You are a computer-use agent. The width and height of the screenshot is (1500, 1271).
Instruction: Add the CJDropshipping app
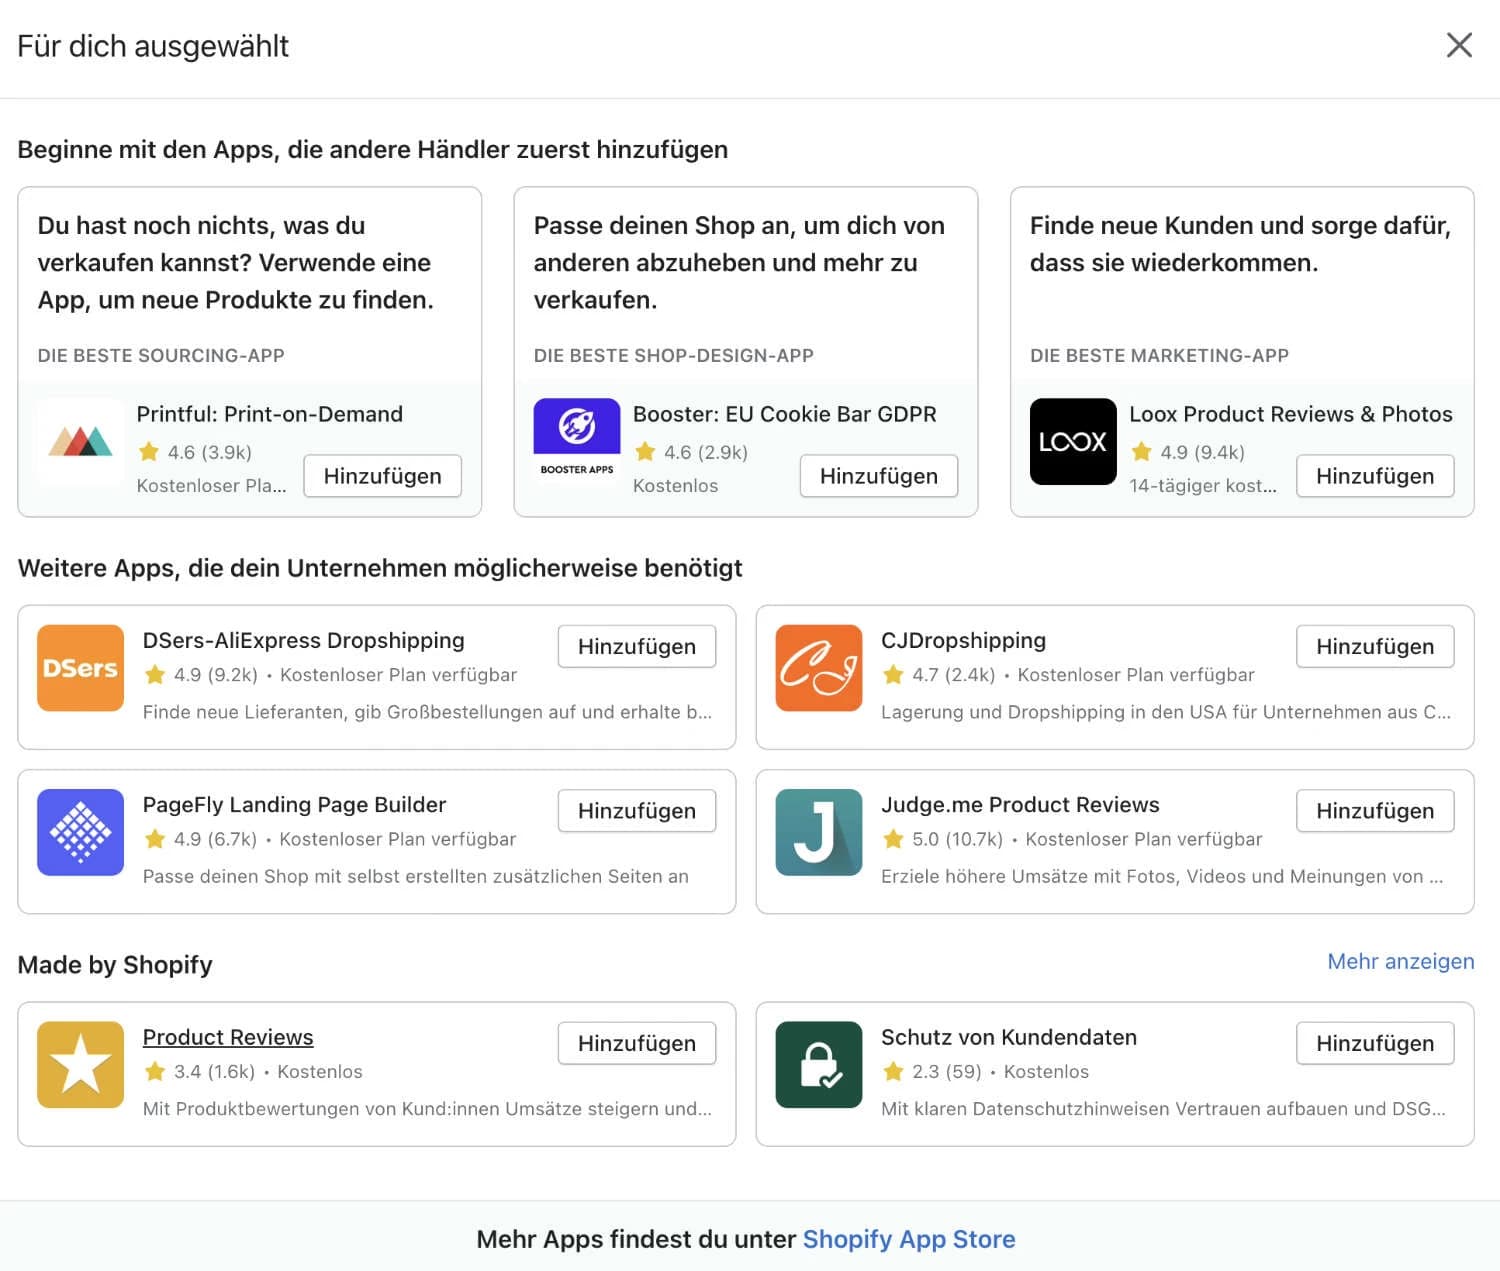pos(1374,646)
